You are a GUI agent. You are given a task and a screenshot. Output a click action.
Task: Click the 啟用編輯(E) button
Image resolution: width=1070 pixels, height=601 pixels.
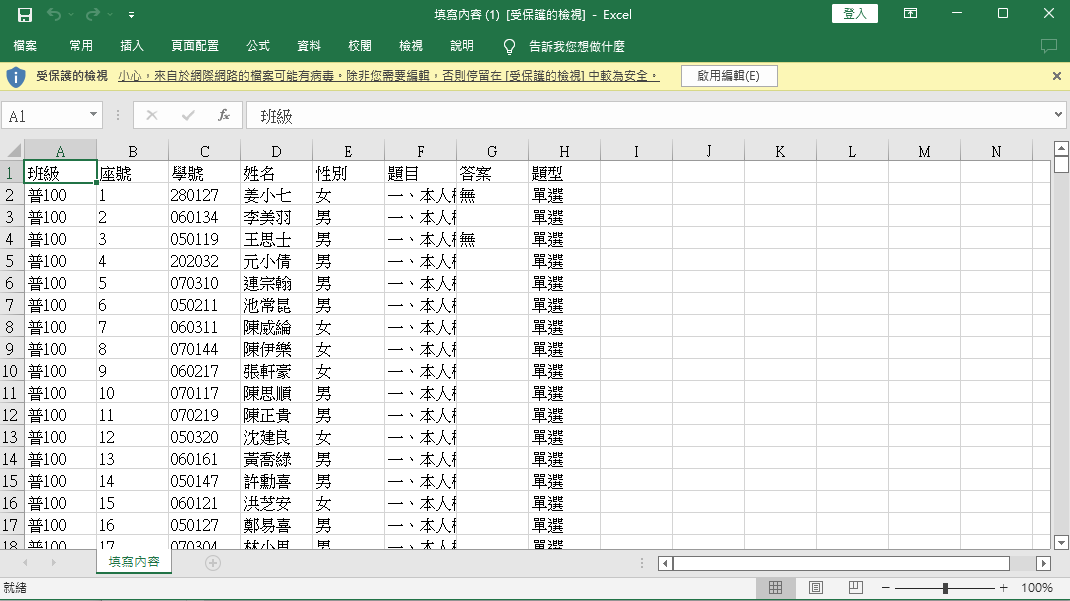click(729, 76)
